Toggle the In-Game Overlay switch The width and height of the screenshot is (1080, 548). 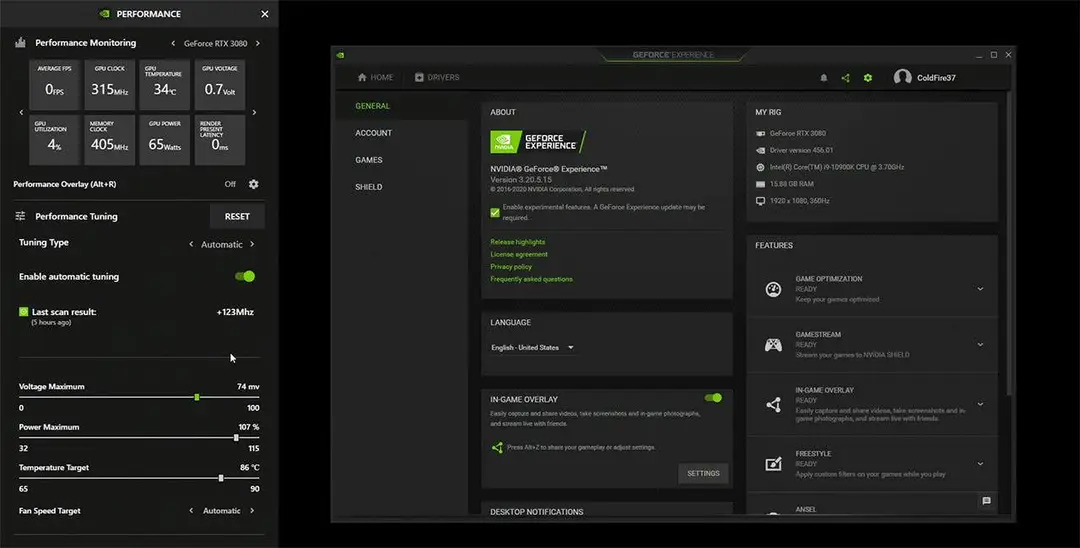(713, 398)
